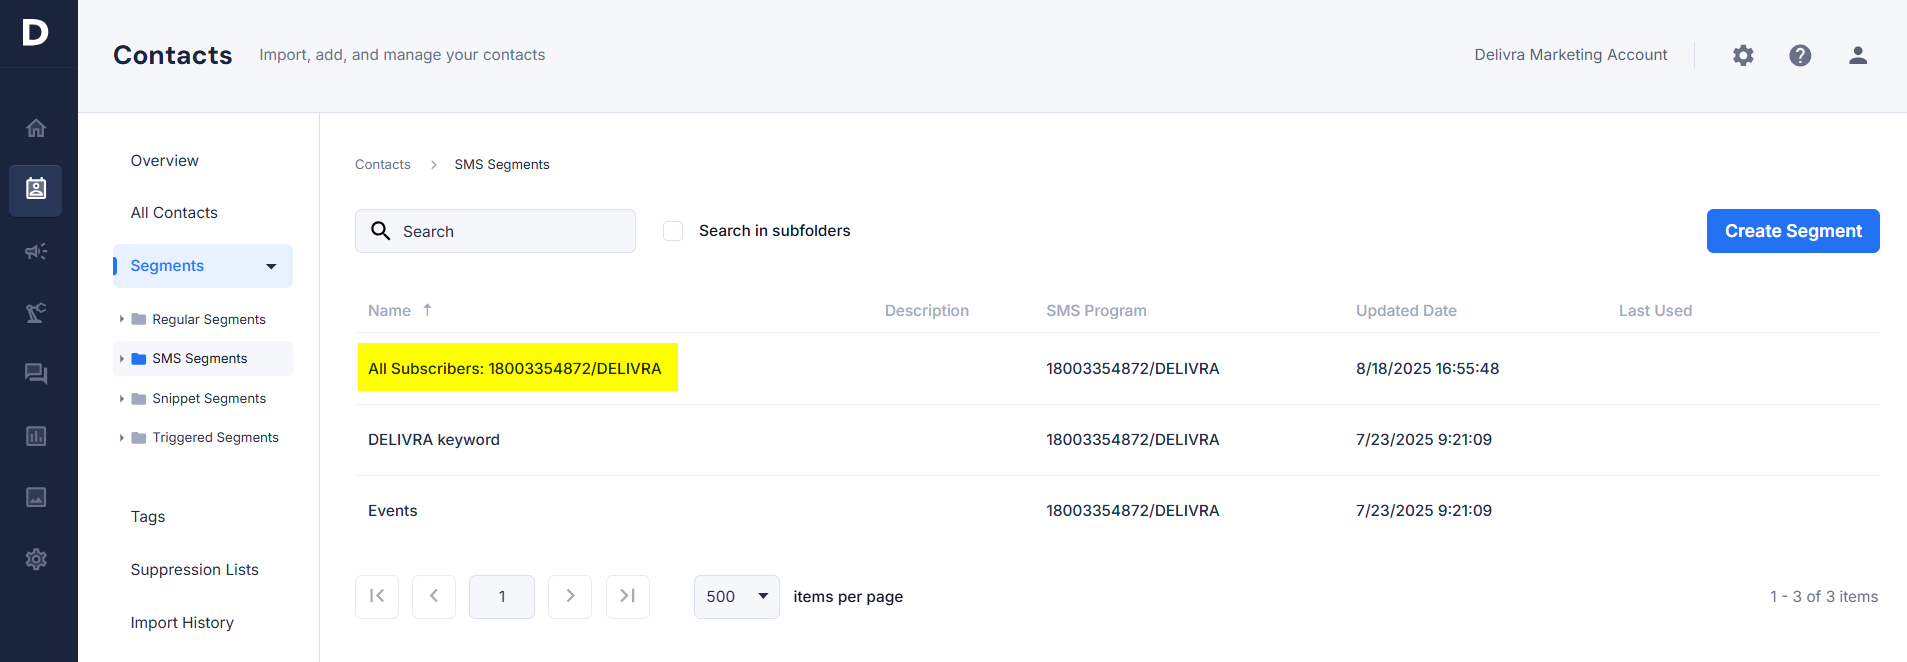The image size is (1907, 662).
Task: Click the Search input field
Action: (510, 231)
